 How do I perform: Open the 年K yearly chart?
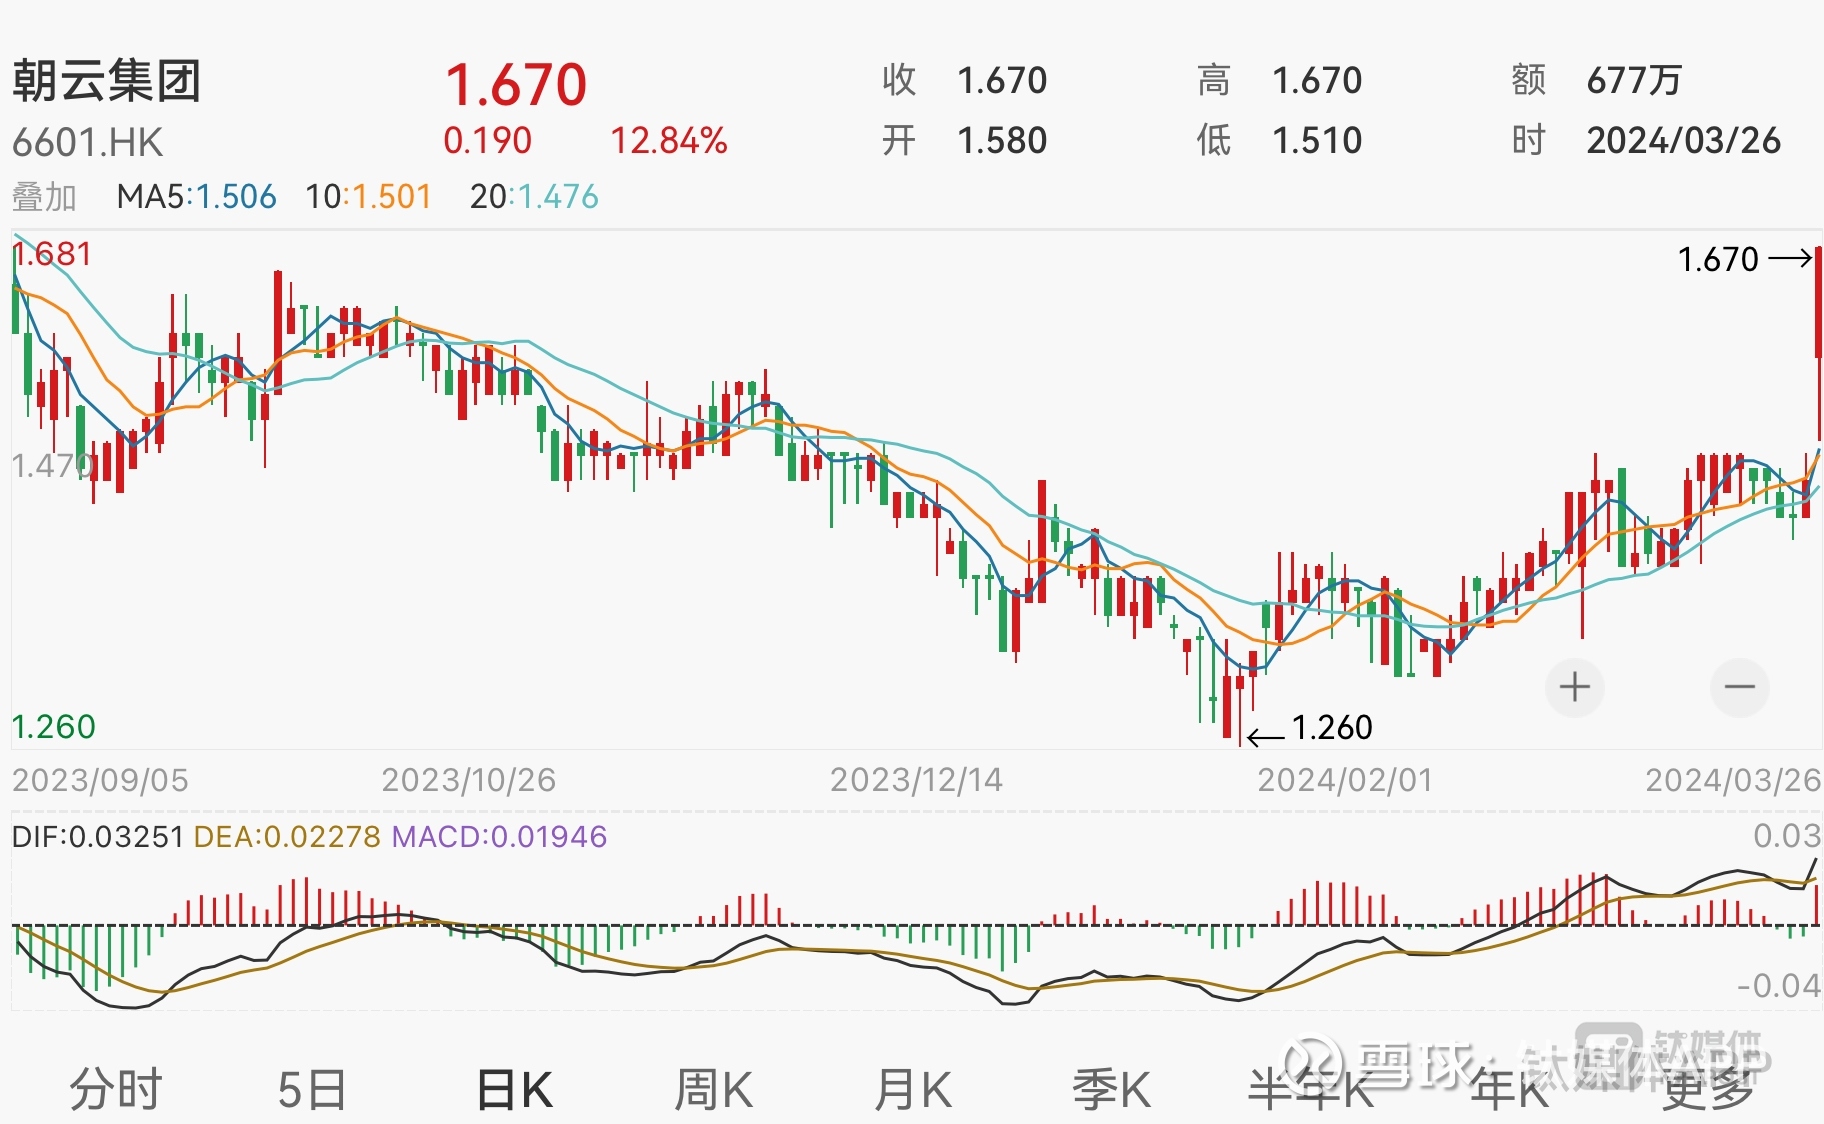coord(1509,1088)
